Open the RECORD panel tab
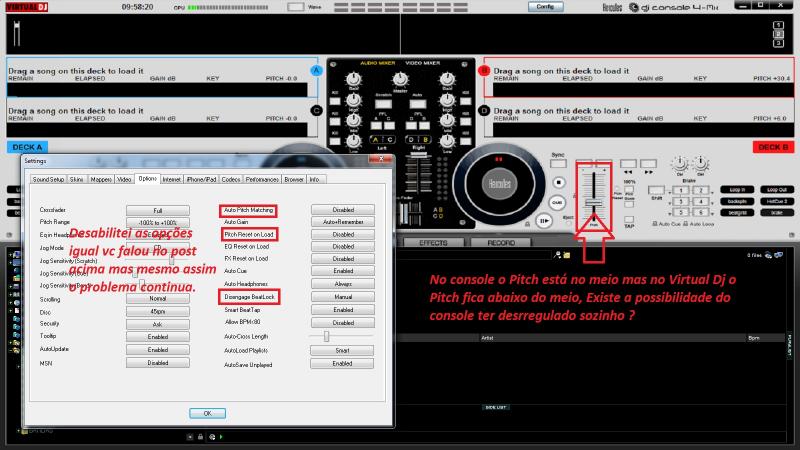Viewport: 800px width, 450px height. tap(501, 243)
